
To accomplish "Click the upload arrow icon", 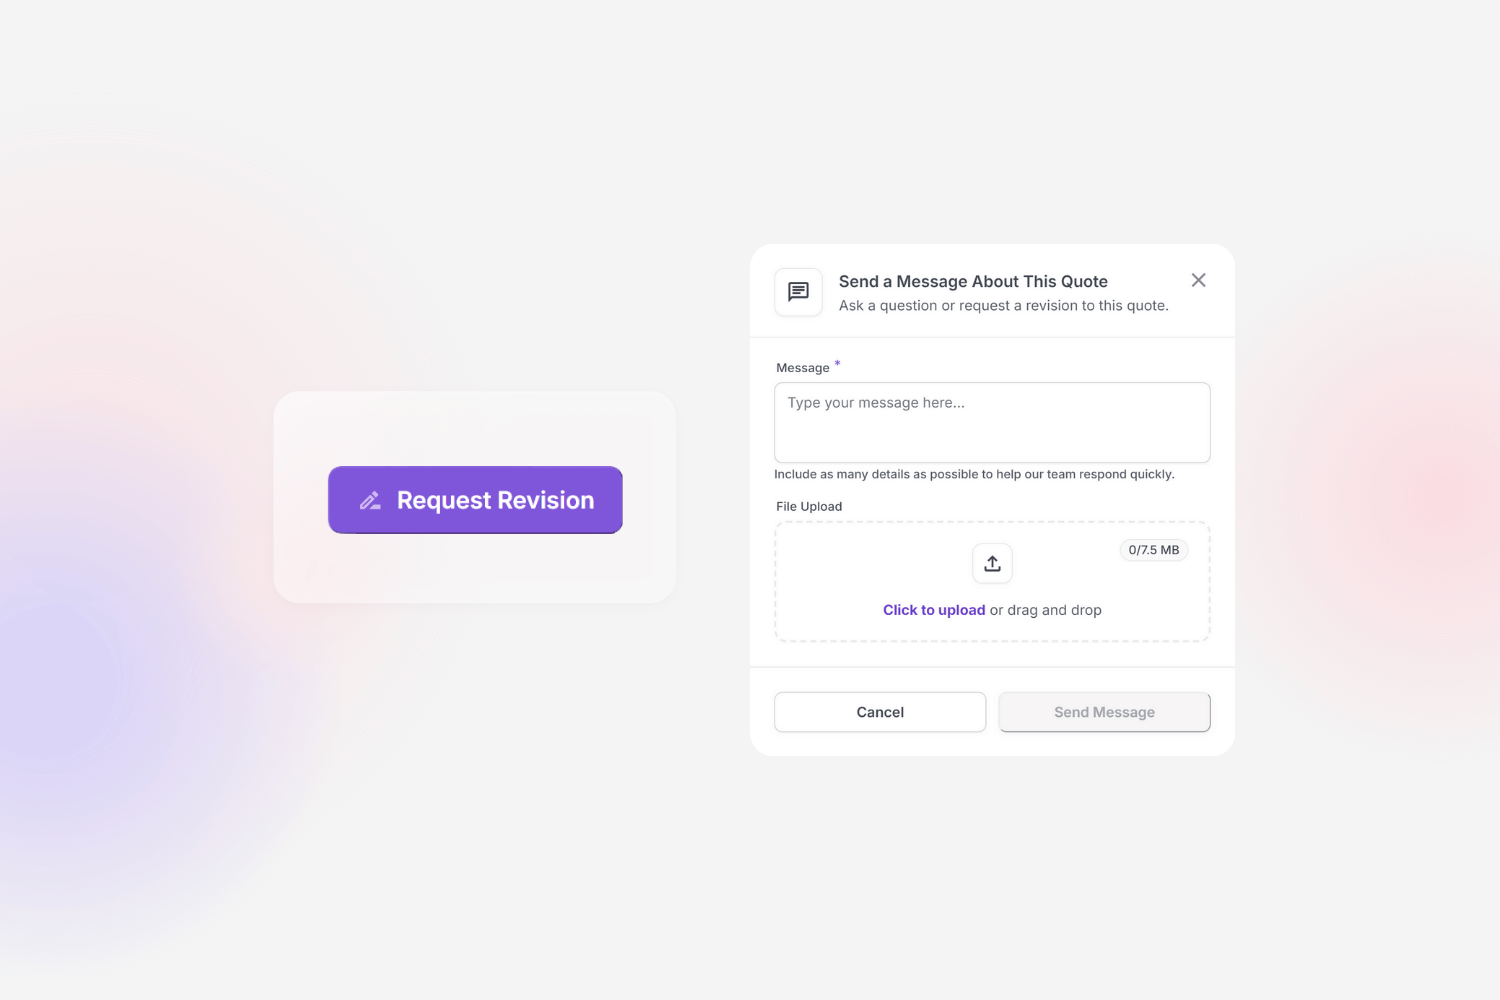I will click(992, 564).
